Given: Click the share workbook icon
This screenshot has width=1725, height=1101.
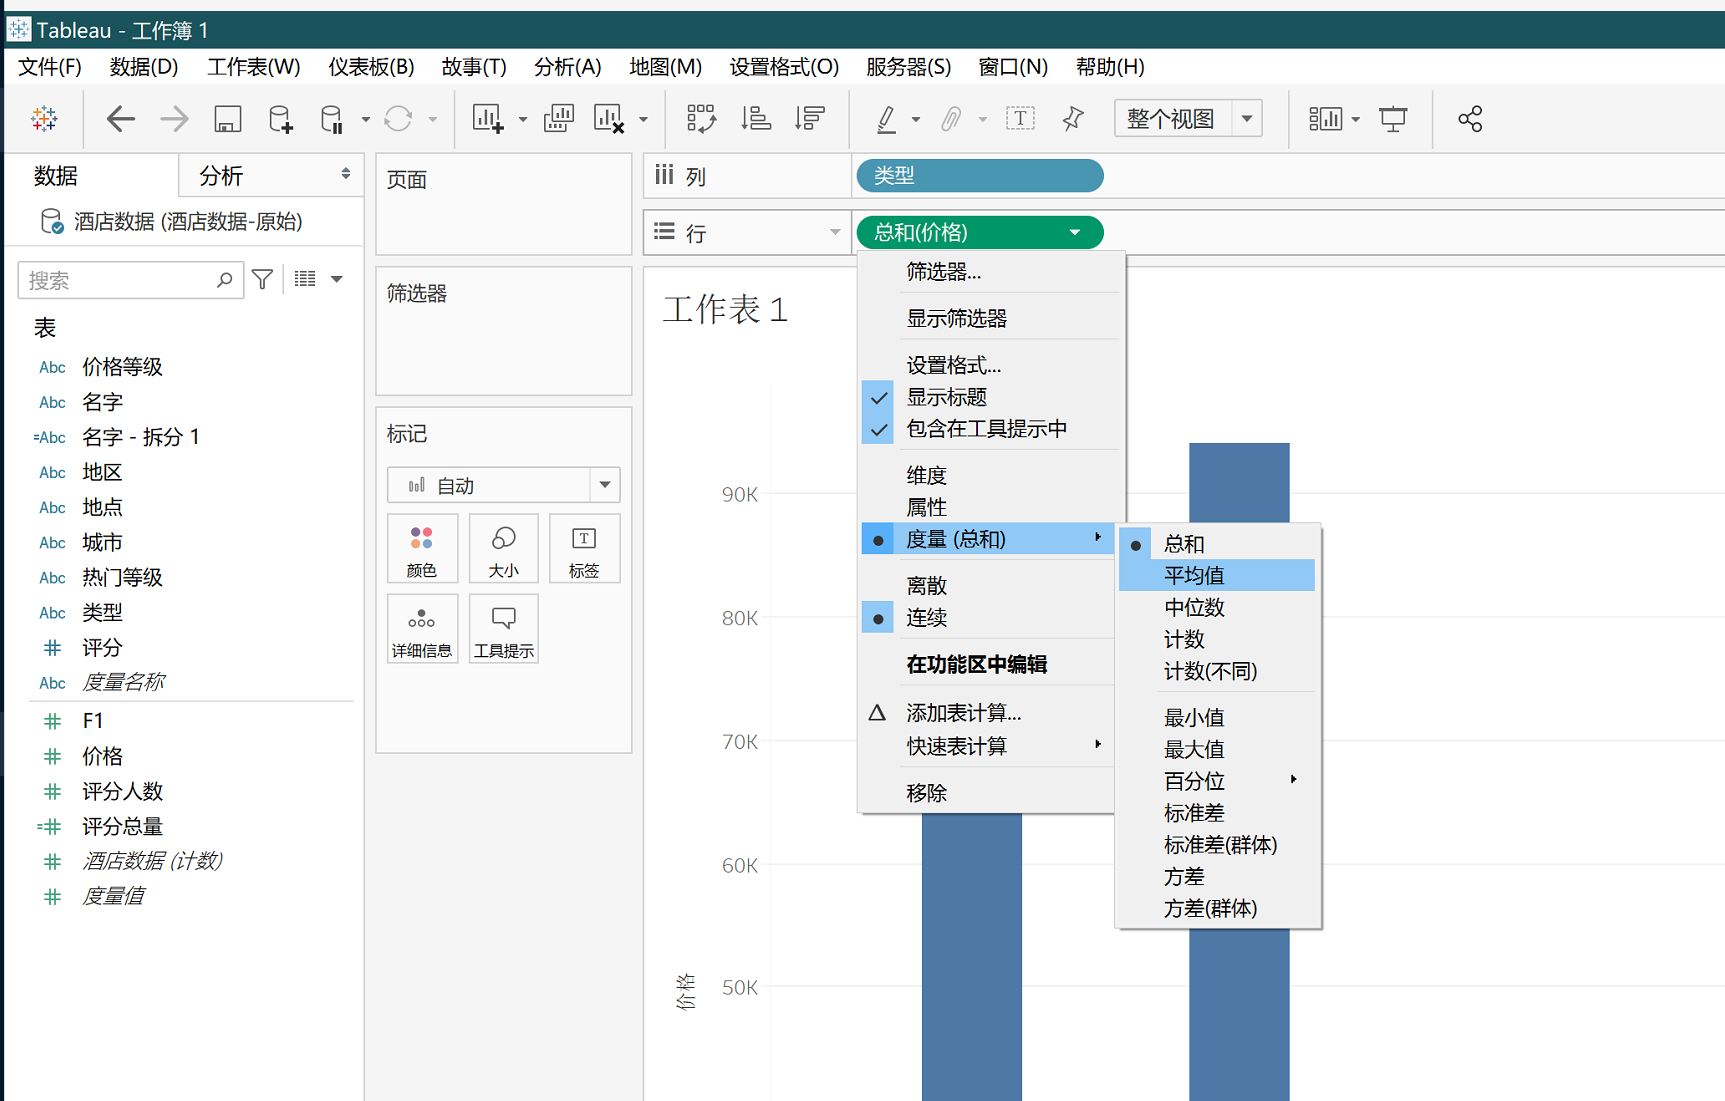Looking at the screenshot, I should click(x=1470, y=119).
